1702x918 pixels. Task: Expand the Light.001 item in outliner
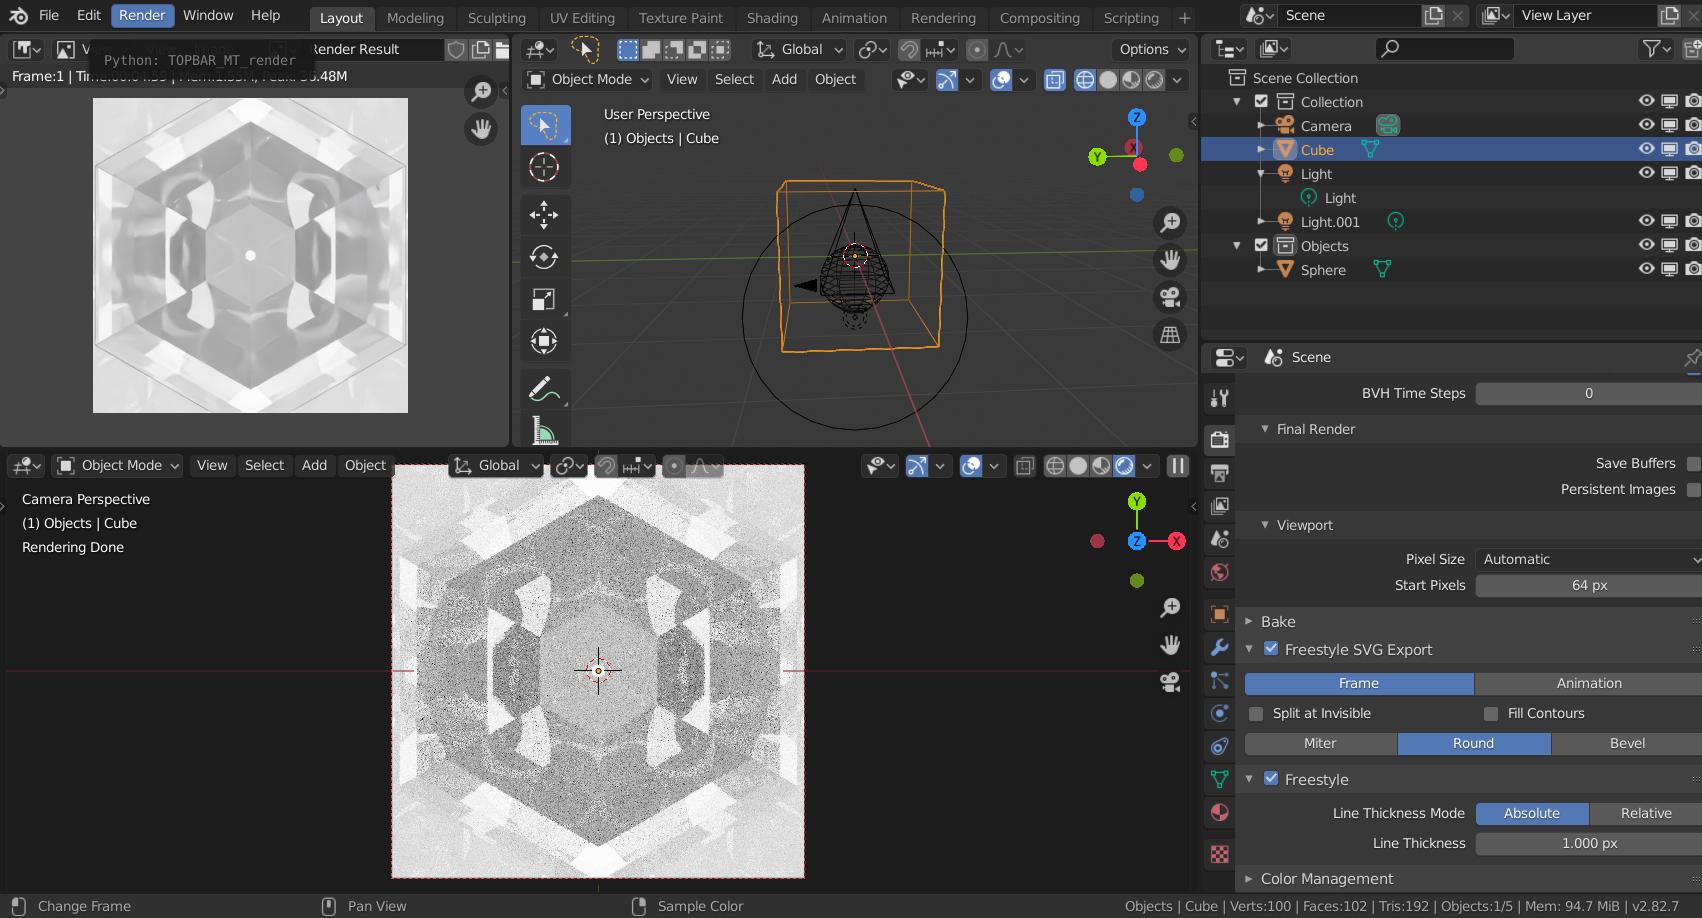[1261, 221]
